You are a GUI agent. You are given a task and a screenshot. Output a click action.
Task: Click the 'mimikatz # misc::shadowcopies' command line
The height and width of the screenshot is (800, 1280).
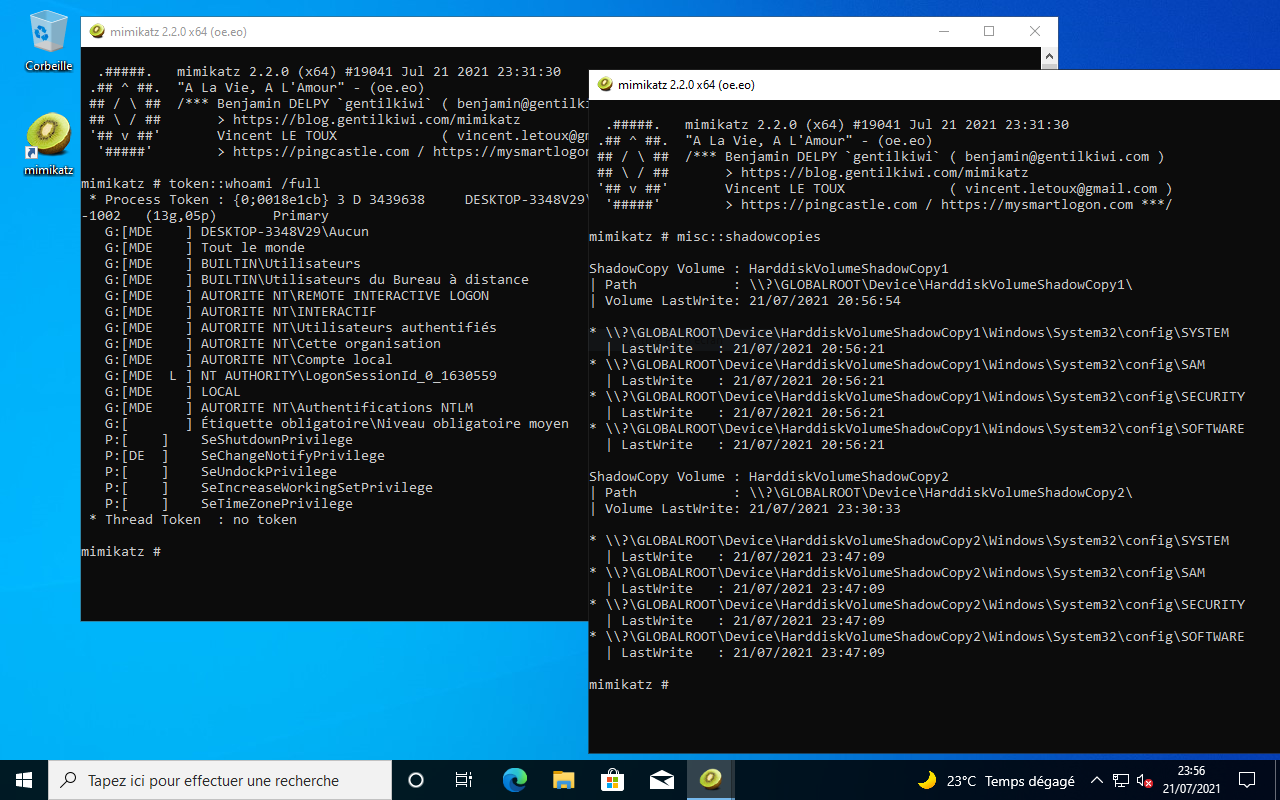coord(705,237)
